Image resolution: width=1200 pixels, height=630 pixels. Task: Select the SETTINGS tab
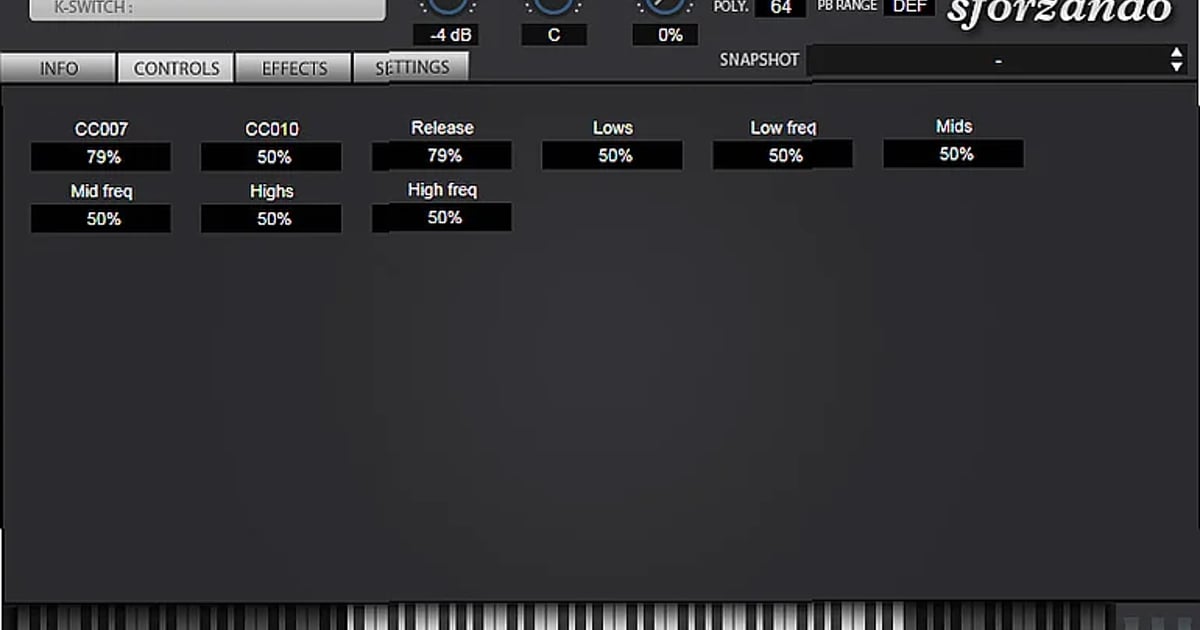411,68
